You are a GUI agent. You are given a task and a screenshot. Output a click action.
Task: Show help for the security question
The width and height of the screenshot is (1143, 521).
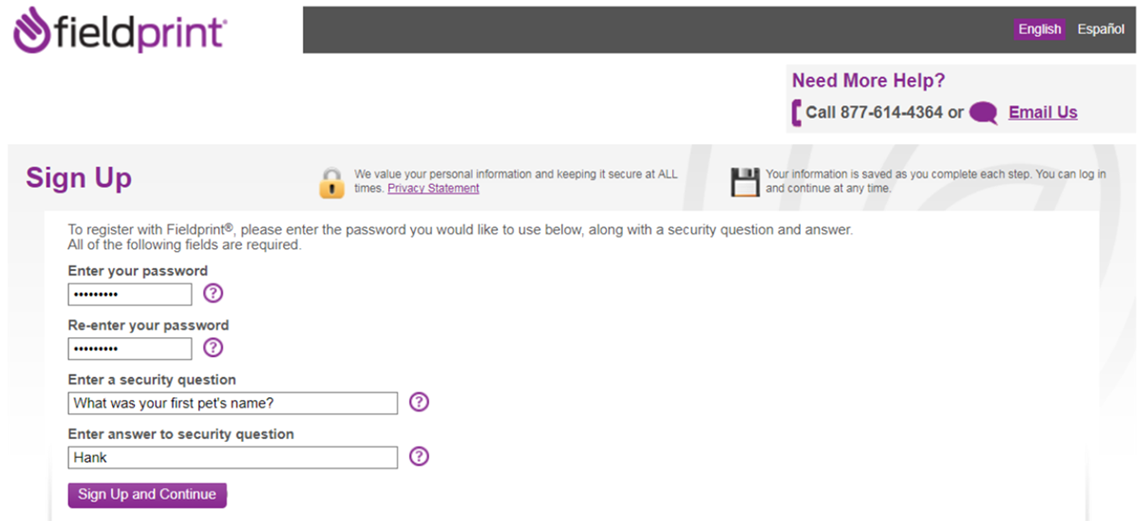[419, 402]
